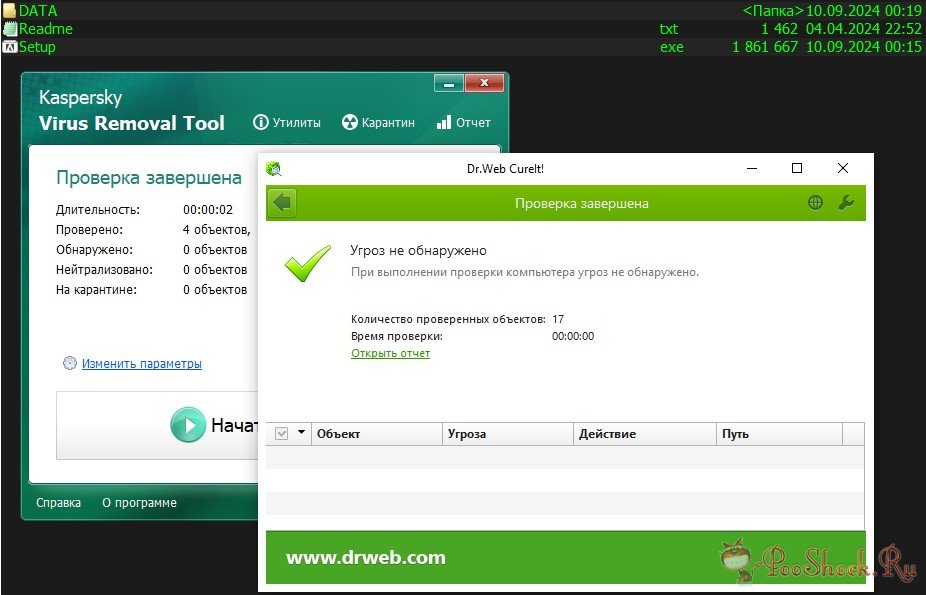Close the Kaspersky Virus Removal Tool window
This screenshot has width=926, height=595.
(484, 83)
